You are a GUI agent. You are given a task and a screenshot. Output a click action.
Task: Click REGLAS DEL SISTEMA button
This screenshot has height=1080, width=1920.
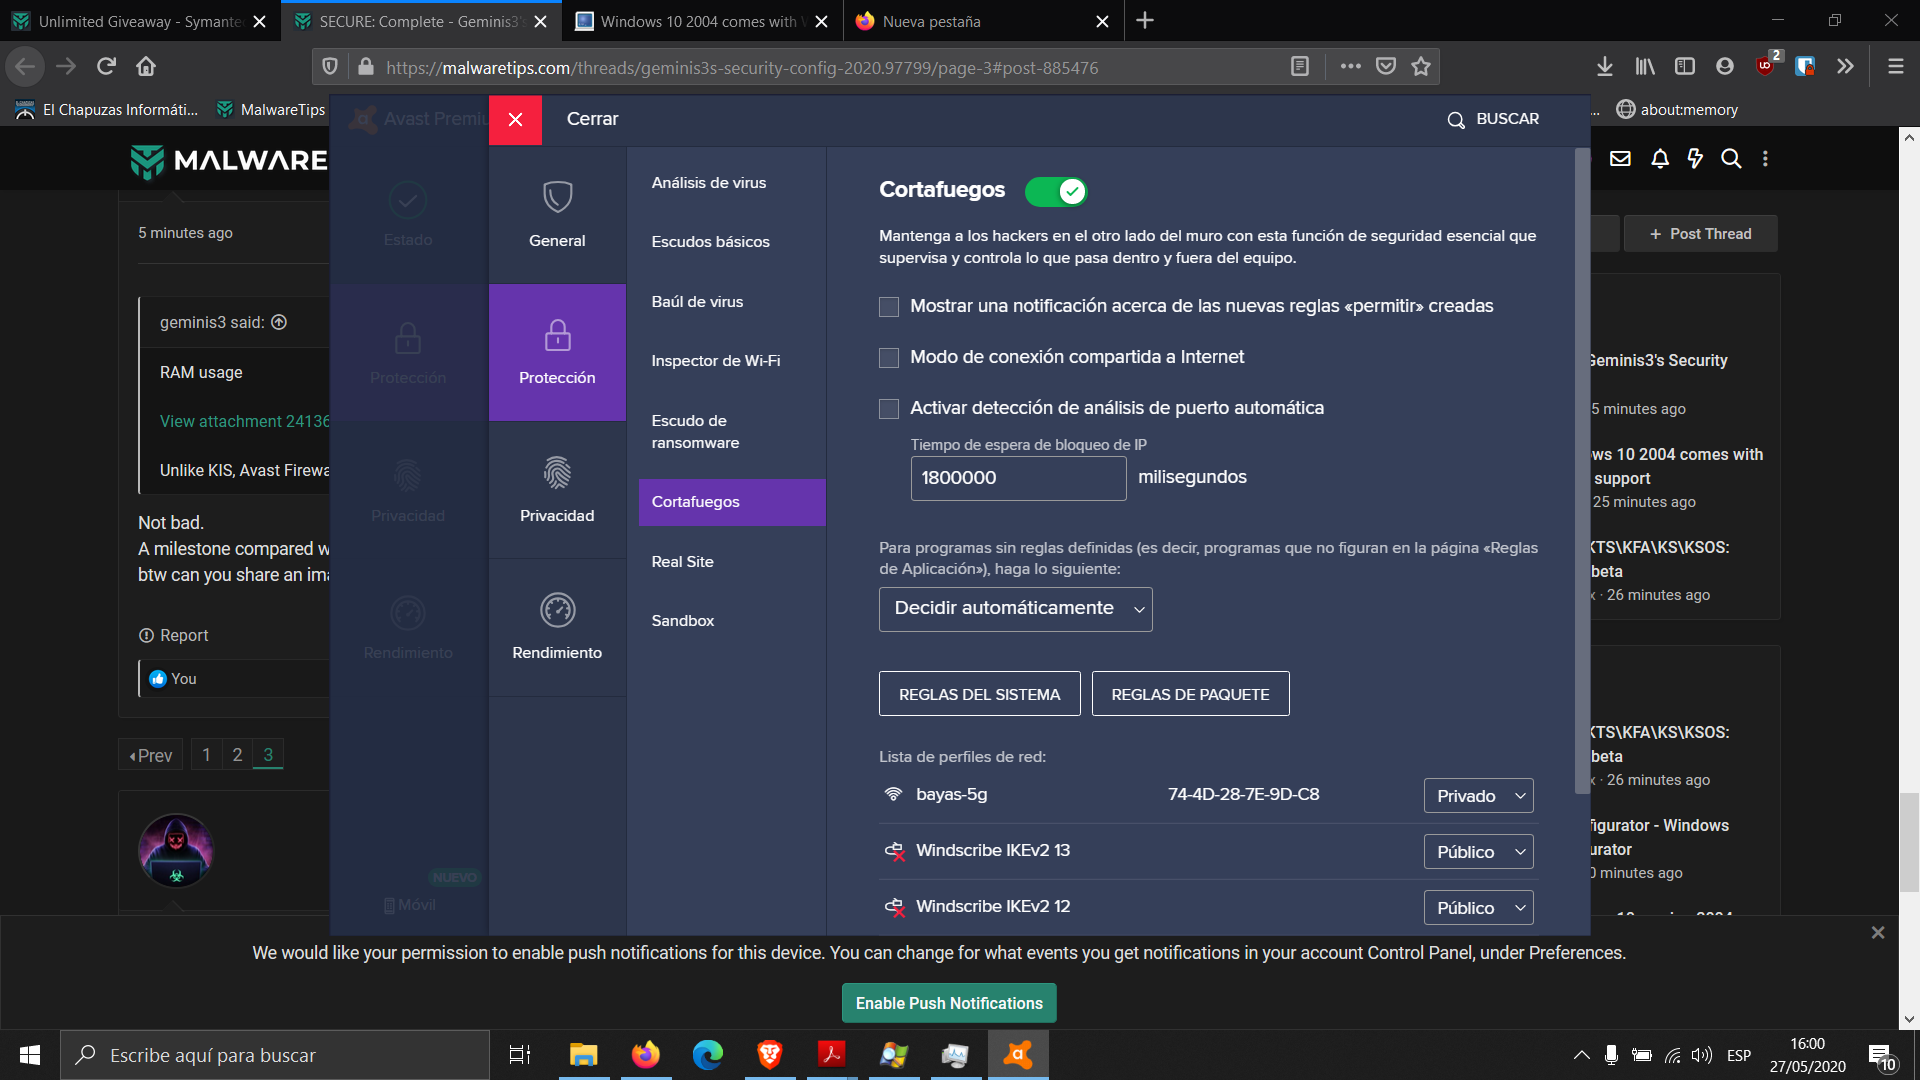pos(979,694)
